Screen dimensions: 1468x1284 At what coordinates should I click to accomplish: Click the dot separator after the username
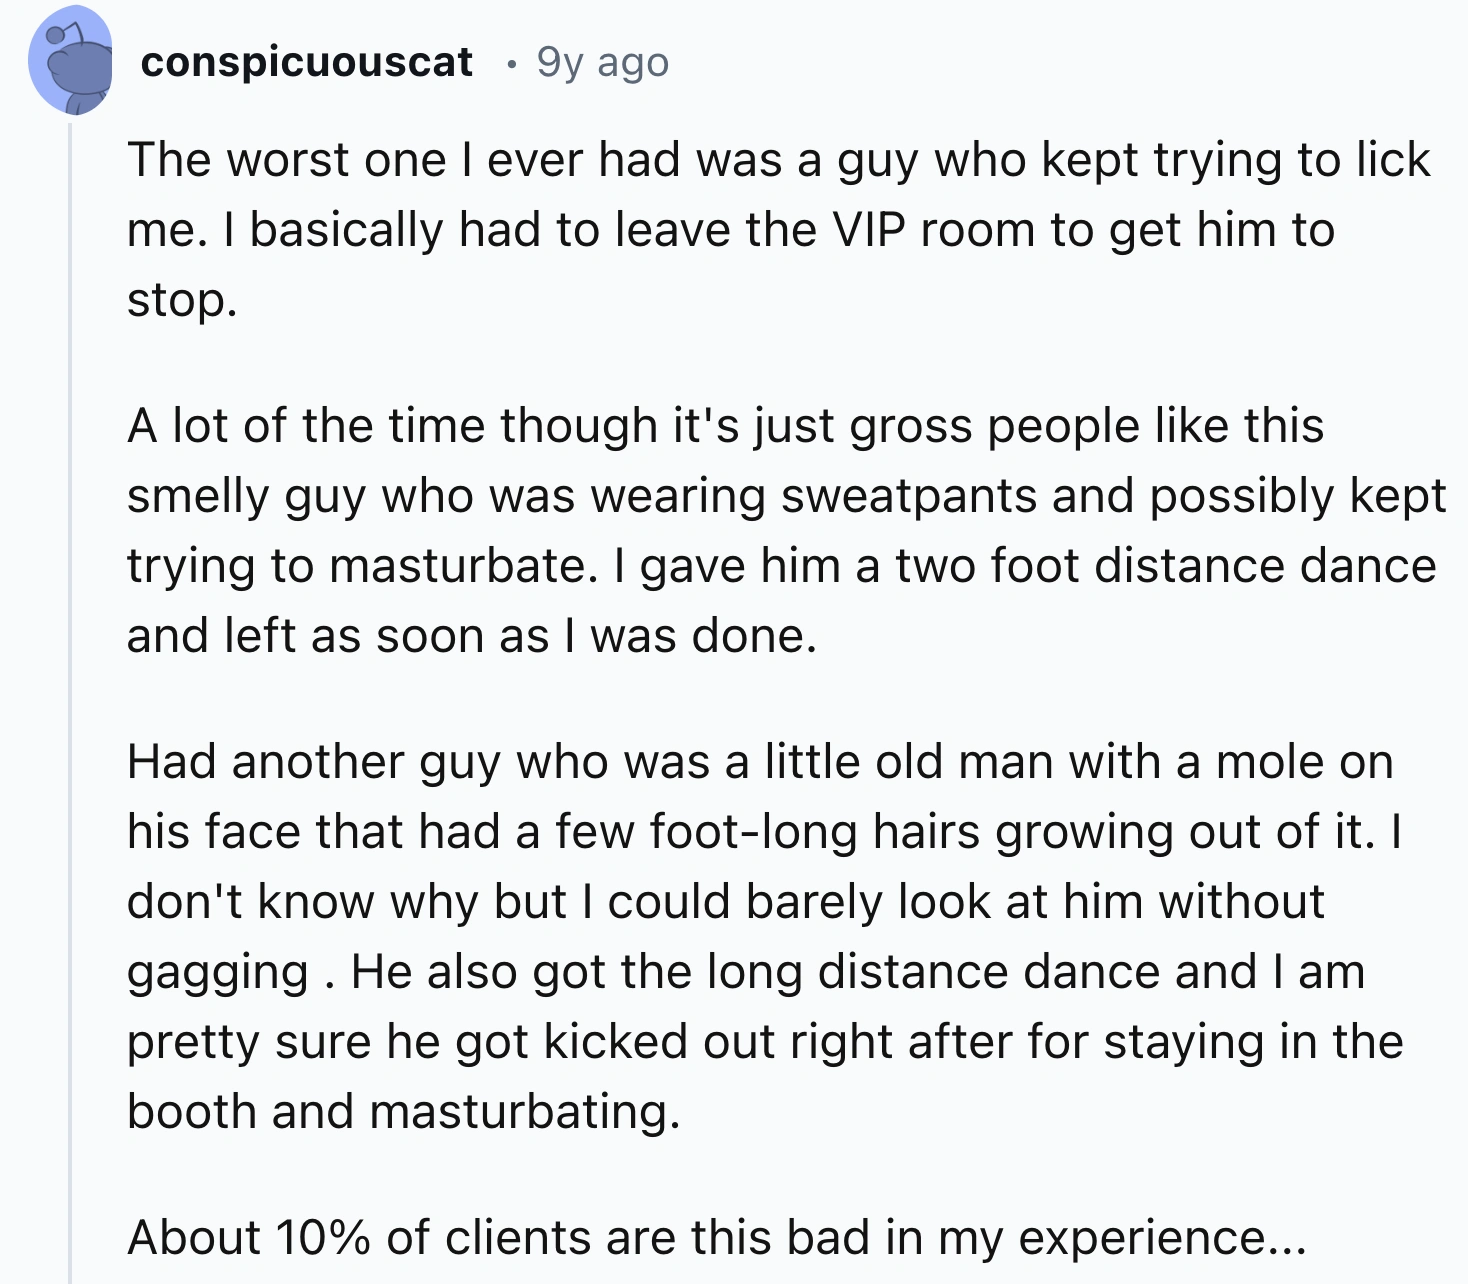pyautogui.click(x=511, y=65)
